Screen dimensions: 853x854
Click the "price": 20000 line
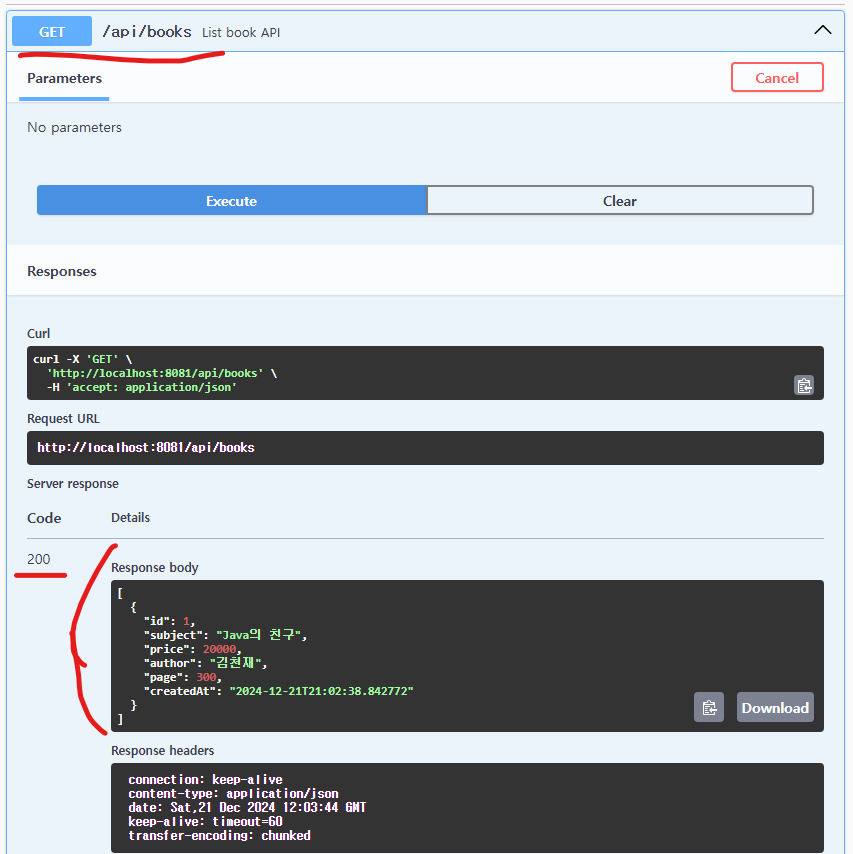(x=192, y=649)
